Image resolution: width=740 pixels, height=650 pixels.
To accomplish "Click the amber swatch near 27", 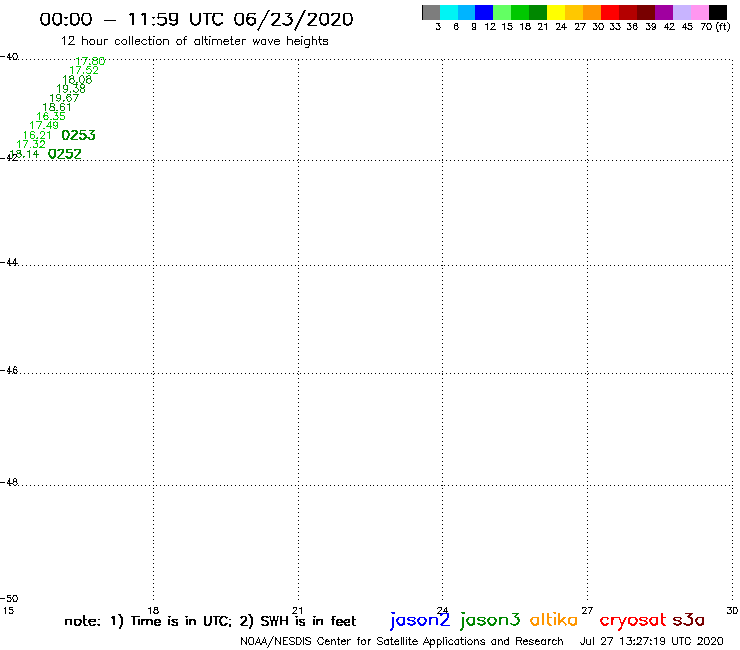I will pos(574,12).
